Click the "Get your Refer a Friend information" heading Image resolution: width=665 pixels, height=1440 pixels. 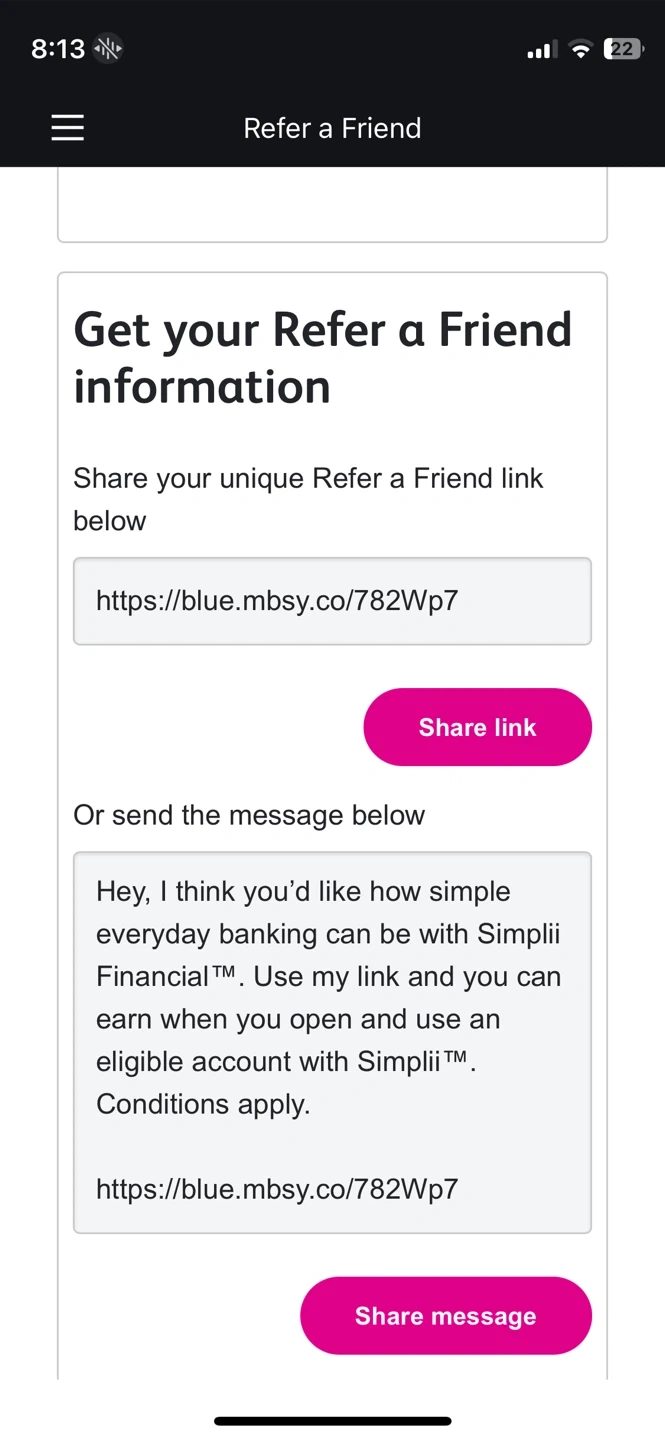click(322, 357)
